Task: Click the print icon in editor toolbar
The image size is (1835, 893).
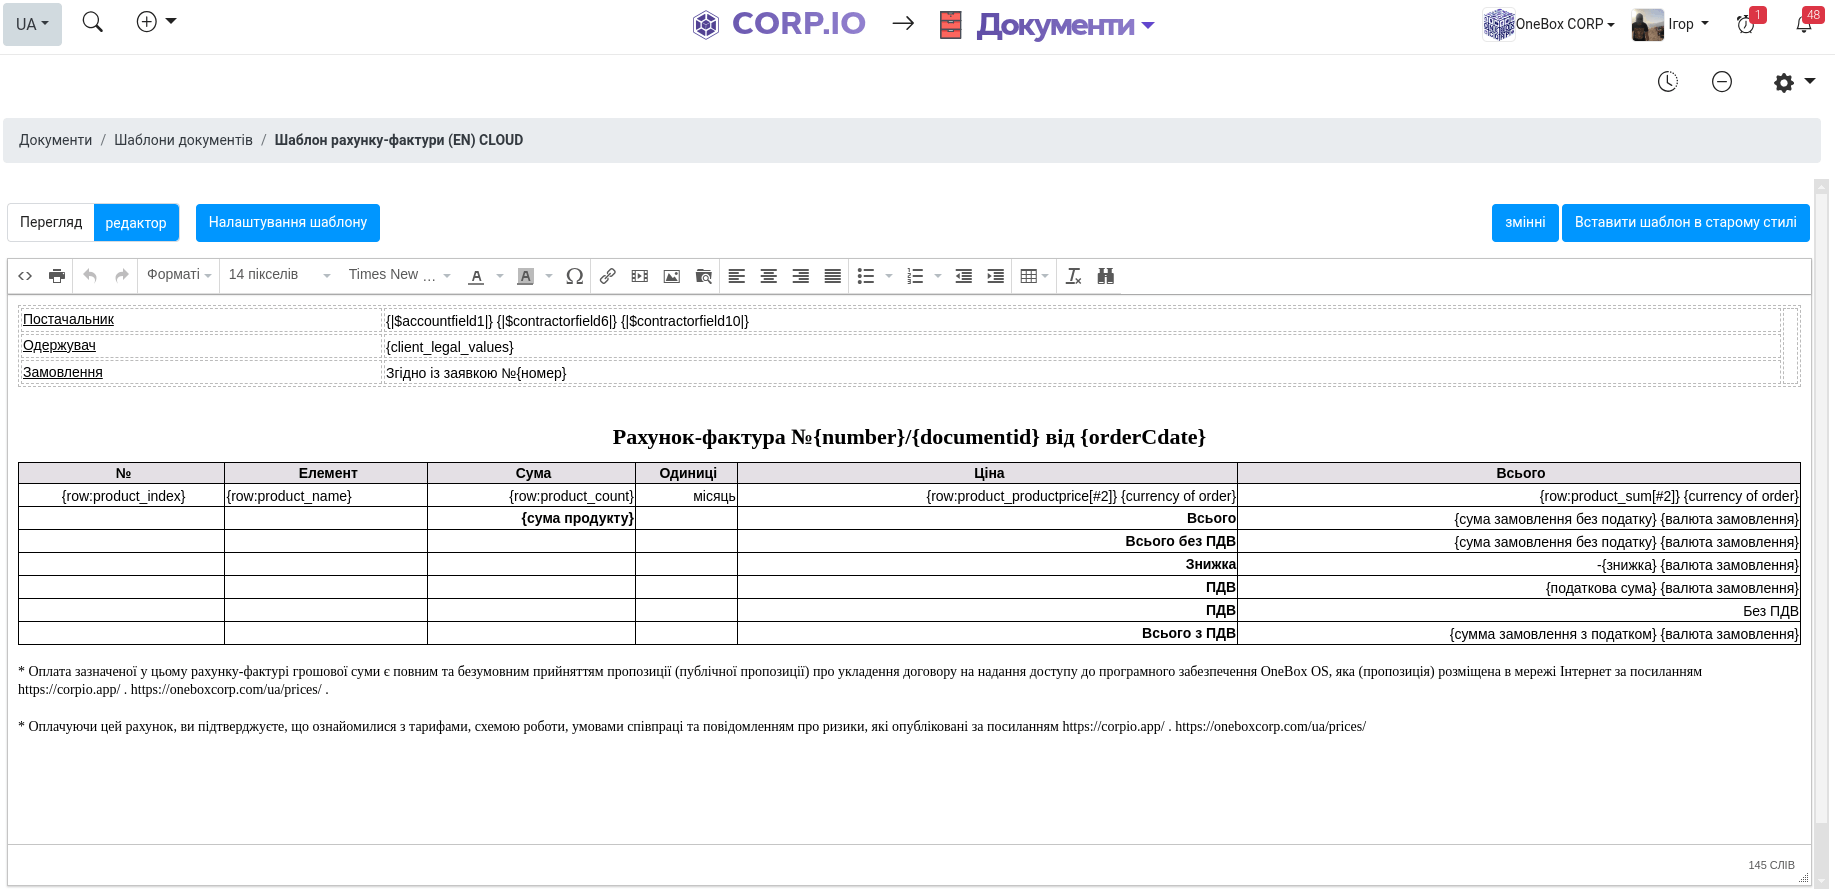Action: click(x=57, y=276)
